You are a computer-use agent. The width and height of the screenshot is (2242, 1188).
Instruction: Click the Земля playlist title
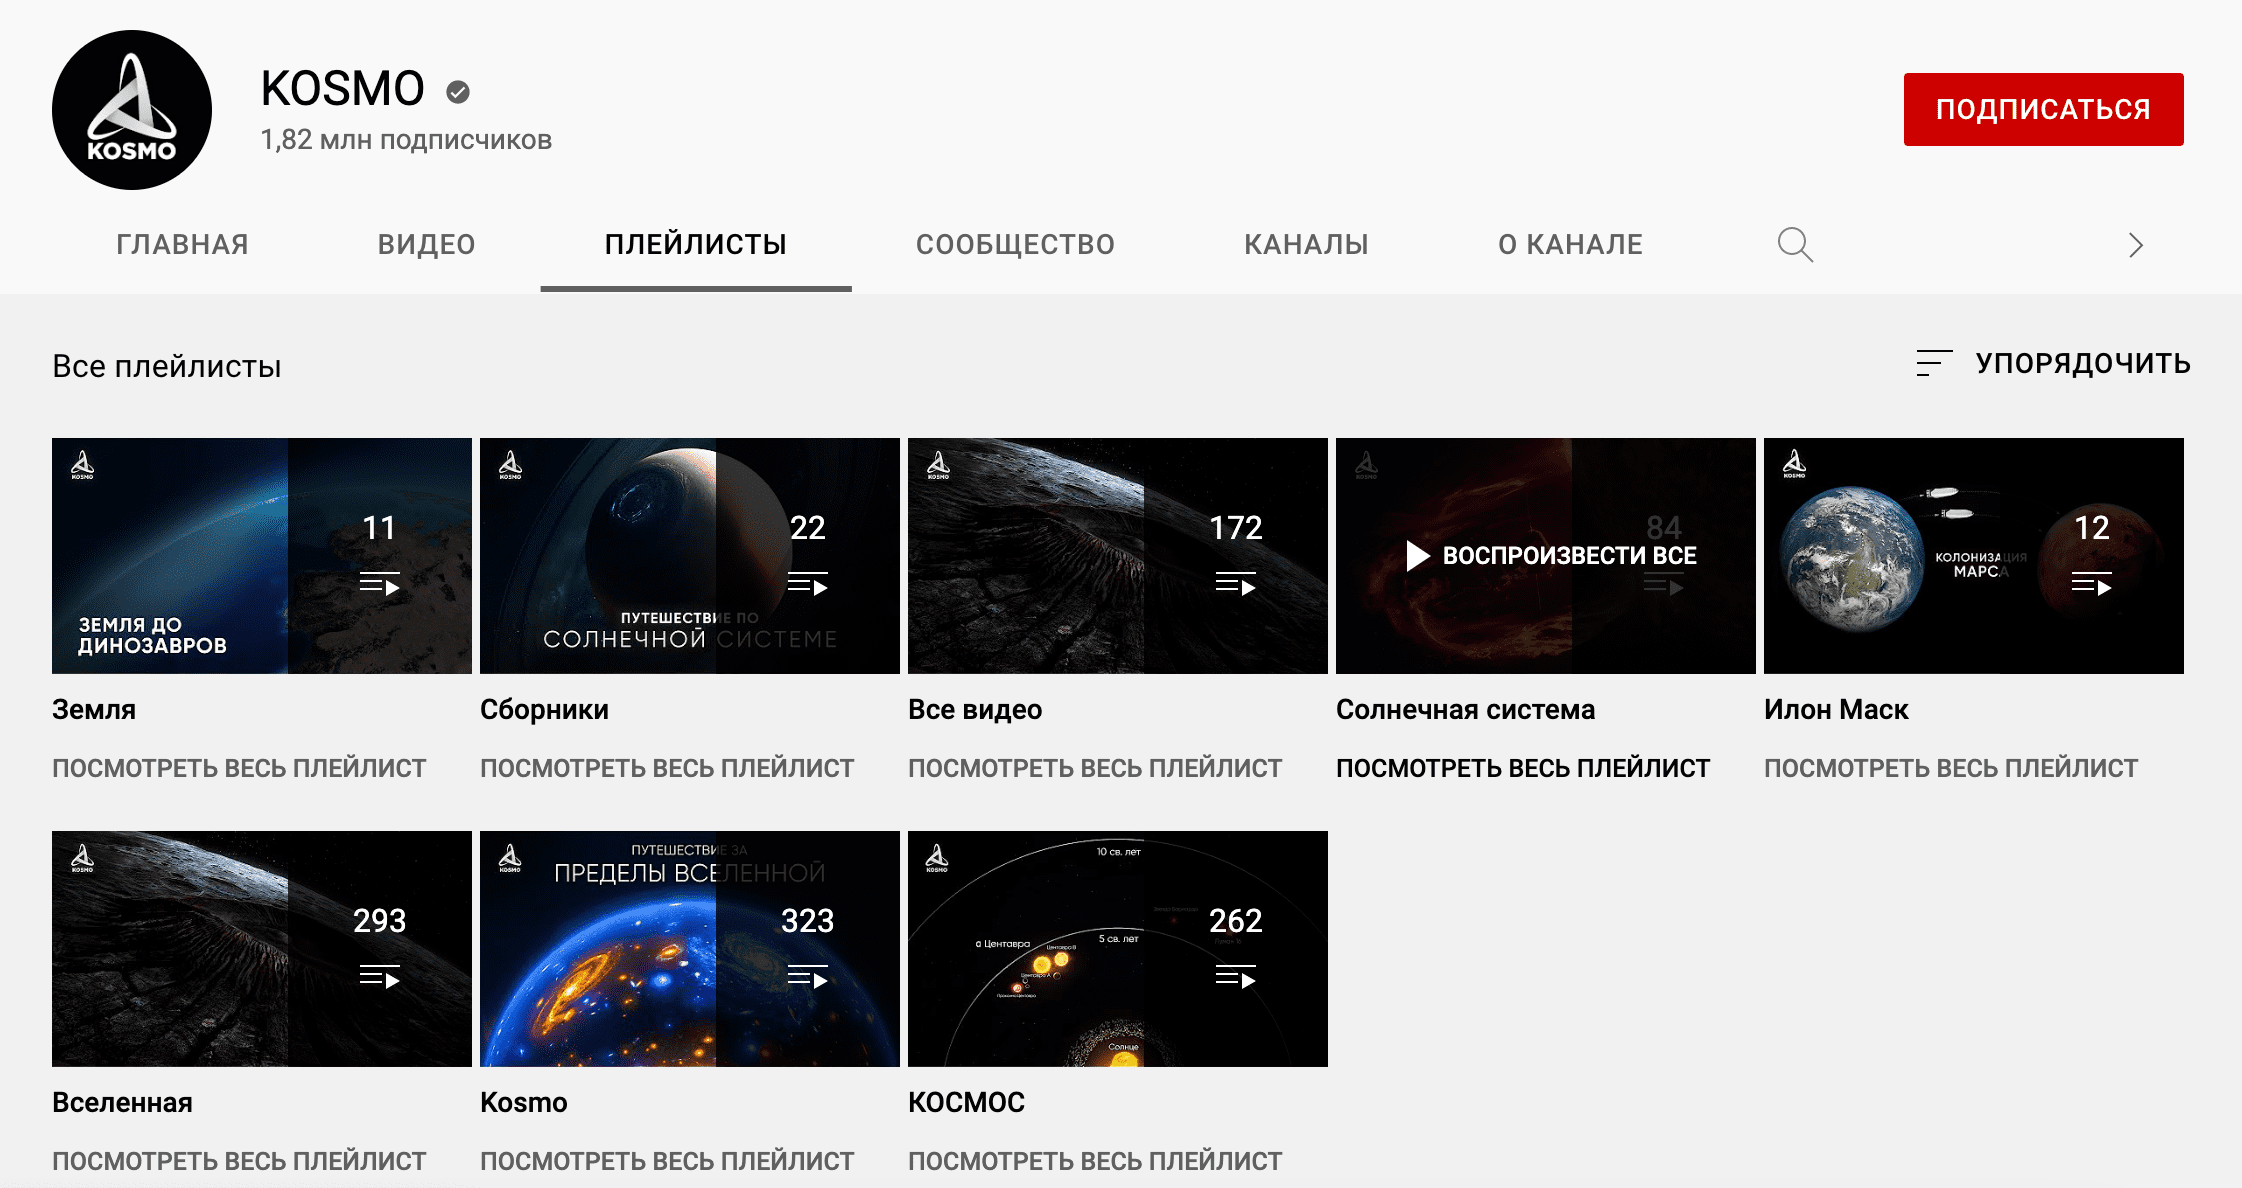pyautogui.click(x=94, y=709)
